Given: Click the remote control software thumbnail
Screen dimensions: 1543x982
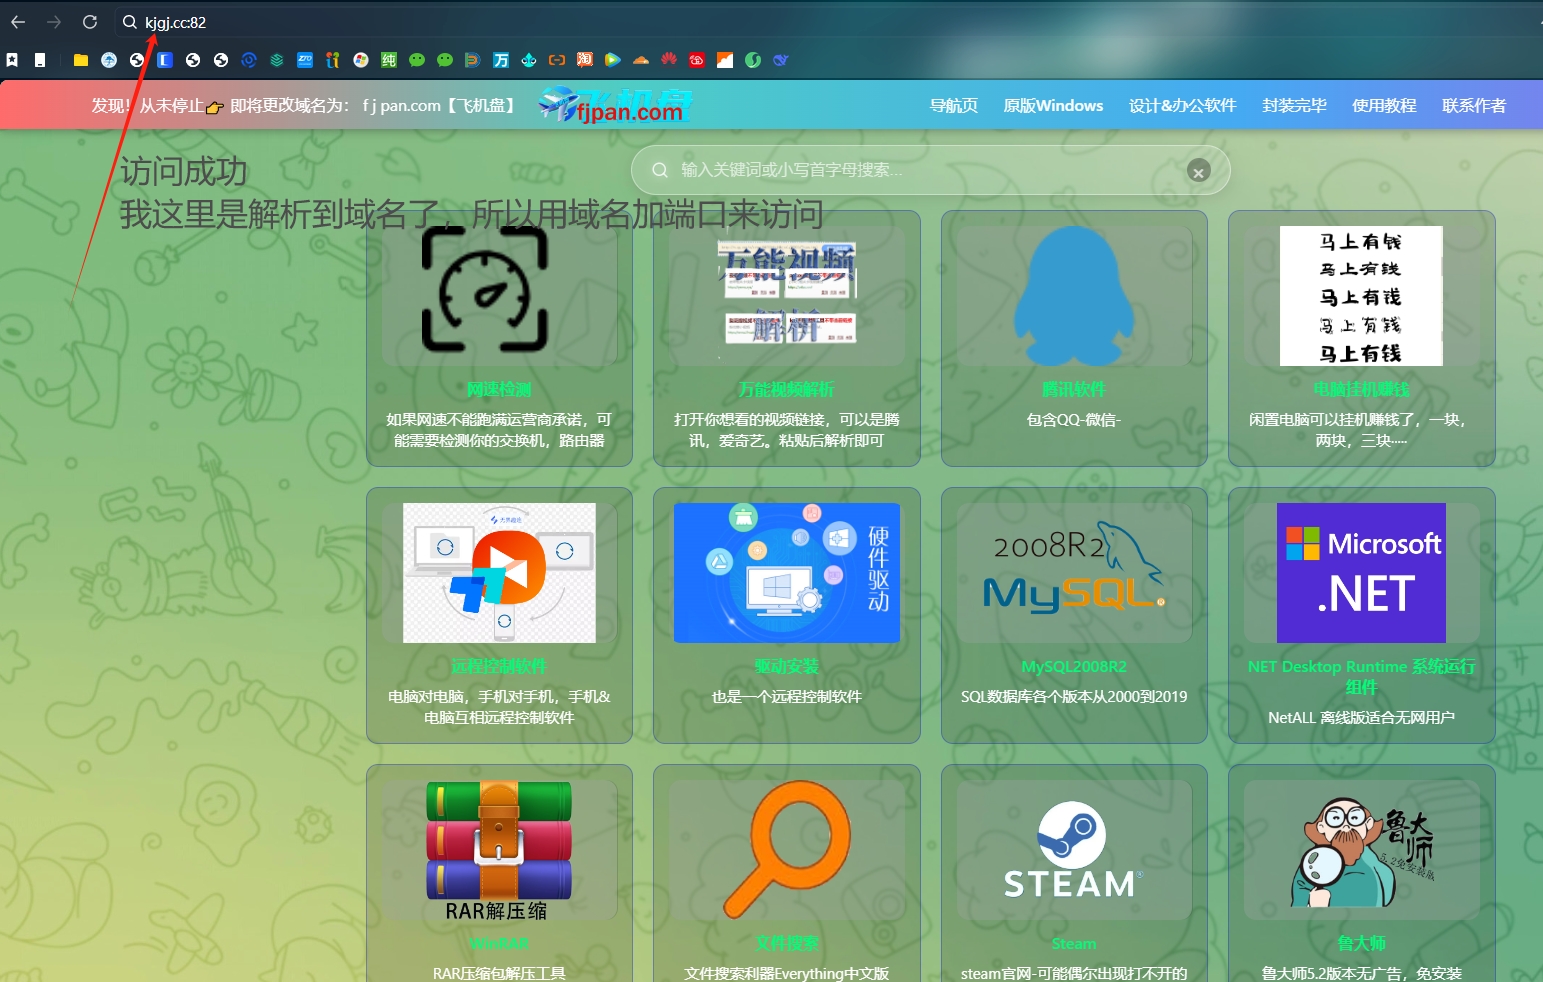Looking at the screenshot, I should pyautogui.click(x=499, y=573).
